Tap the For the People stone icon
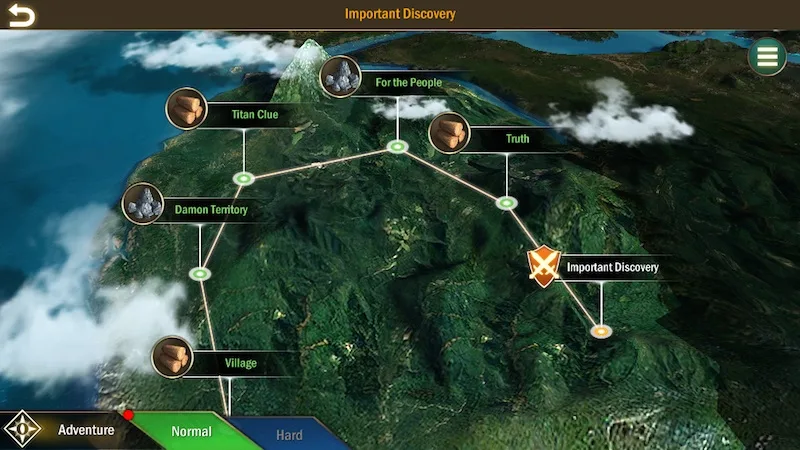This screenshot has height=450, width=800. (340, 77)
